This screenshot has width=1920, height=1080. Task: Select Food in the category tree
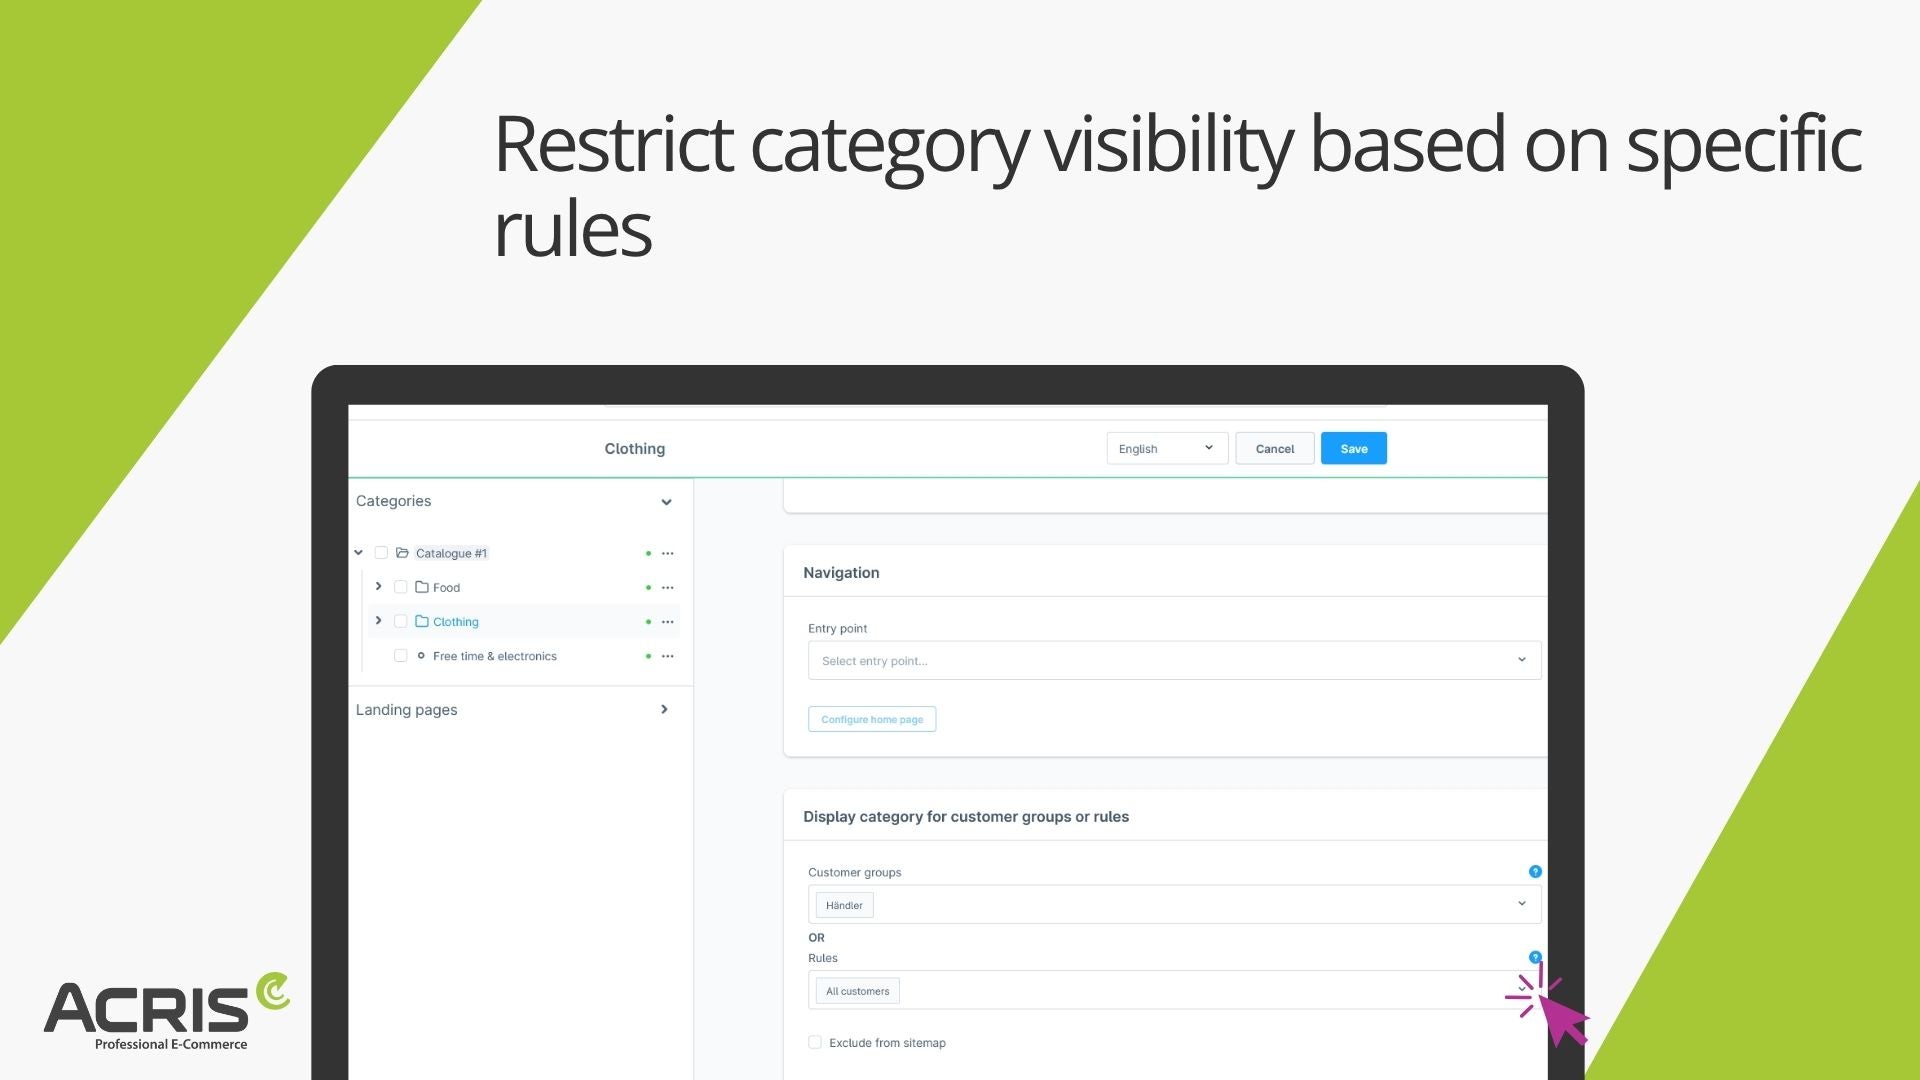click(446, 588)
